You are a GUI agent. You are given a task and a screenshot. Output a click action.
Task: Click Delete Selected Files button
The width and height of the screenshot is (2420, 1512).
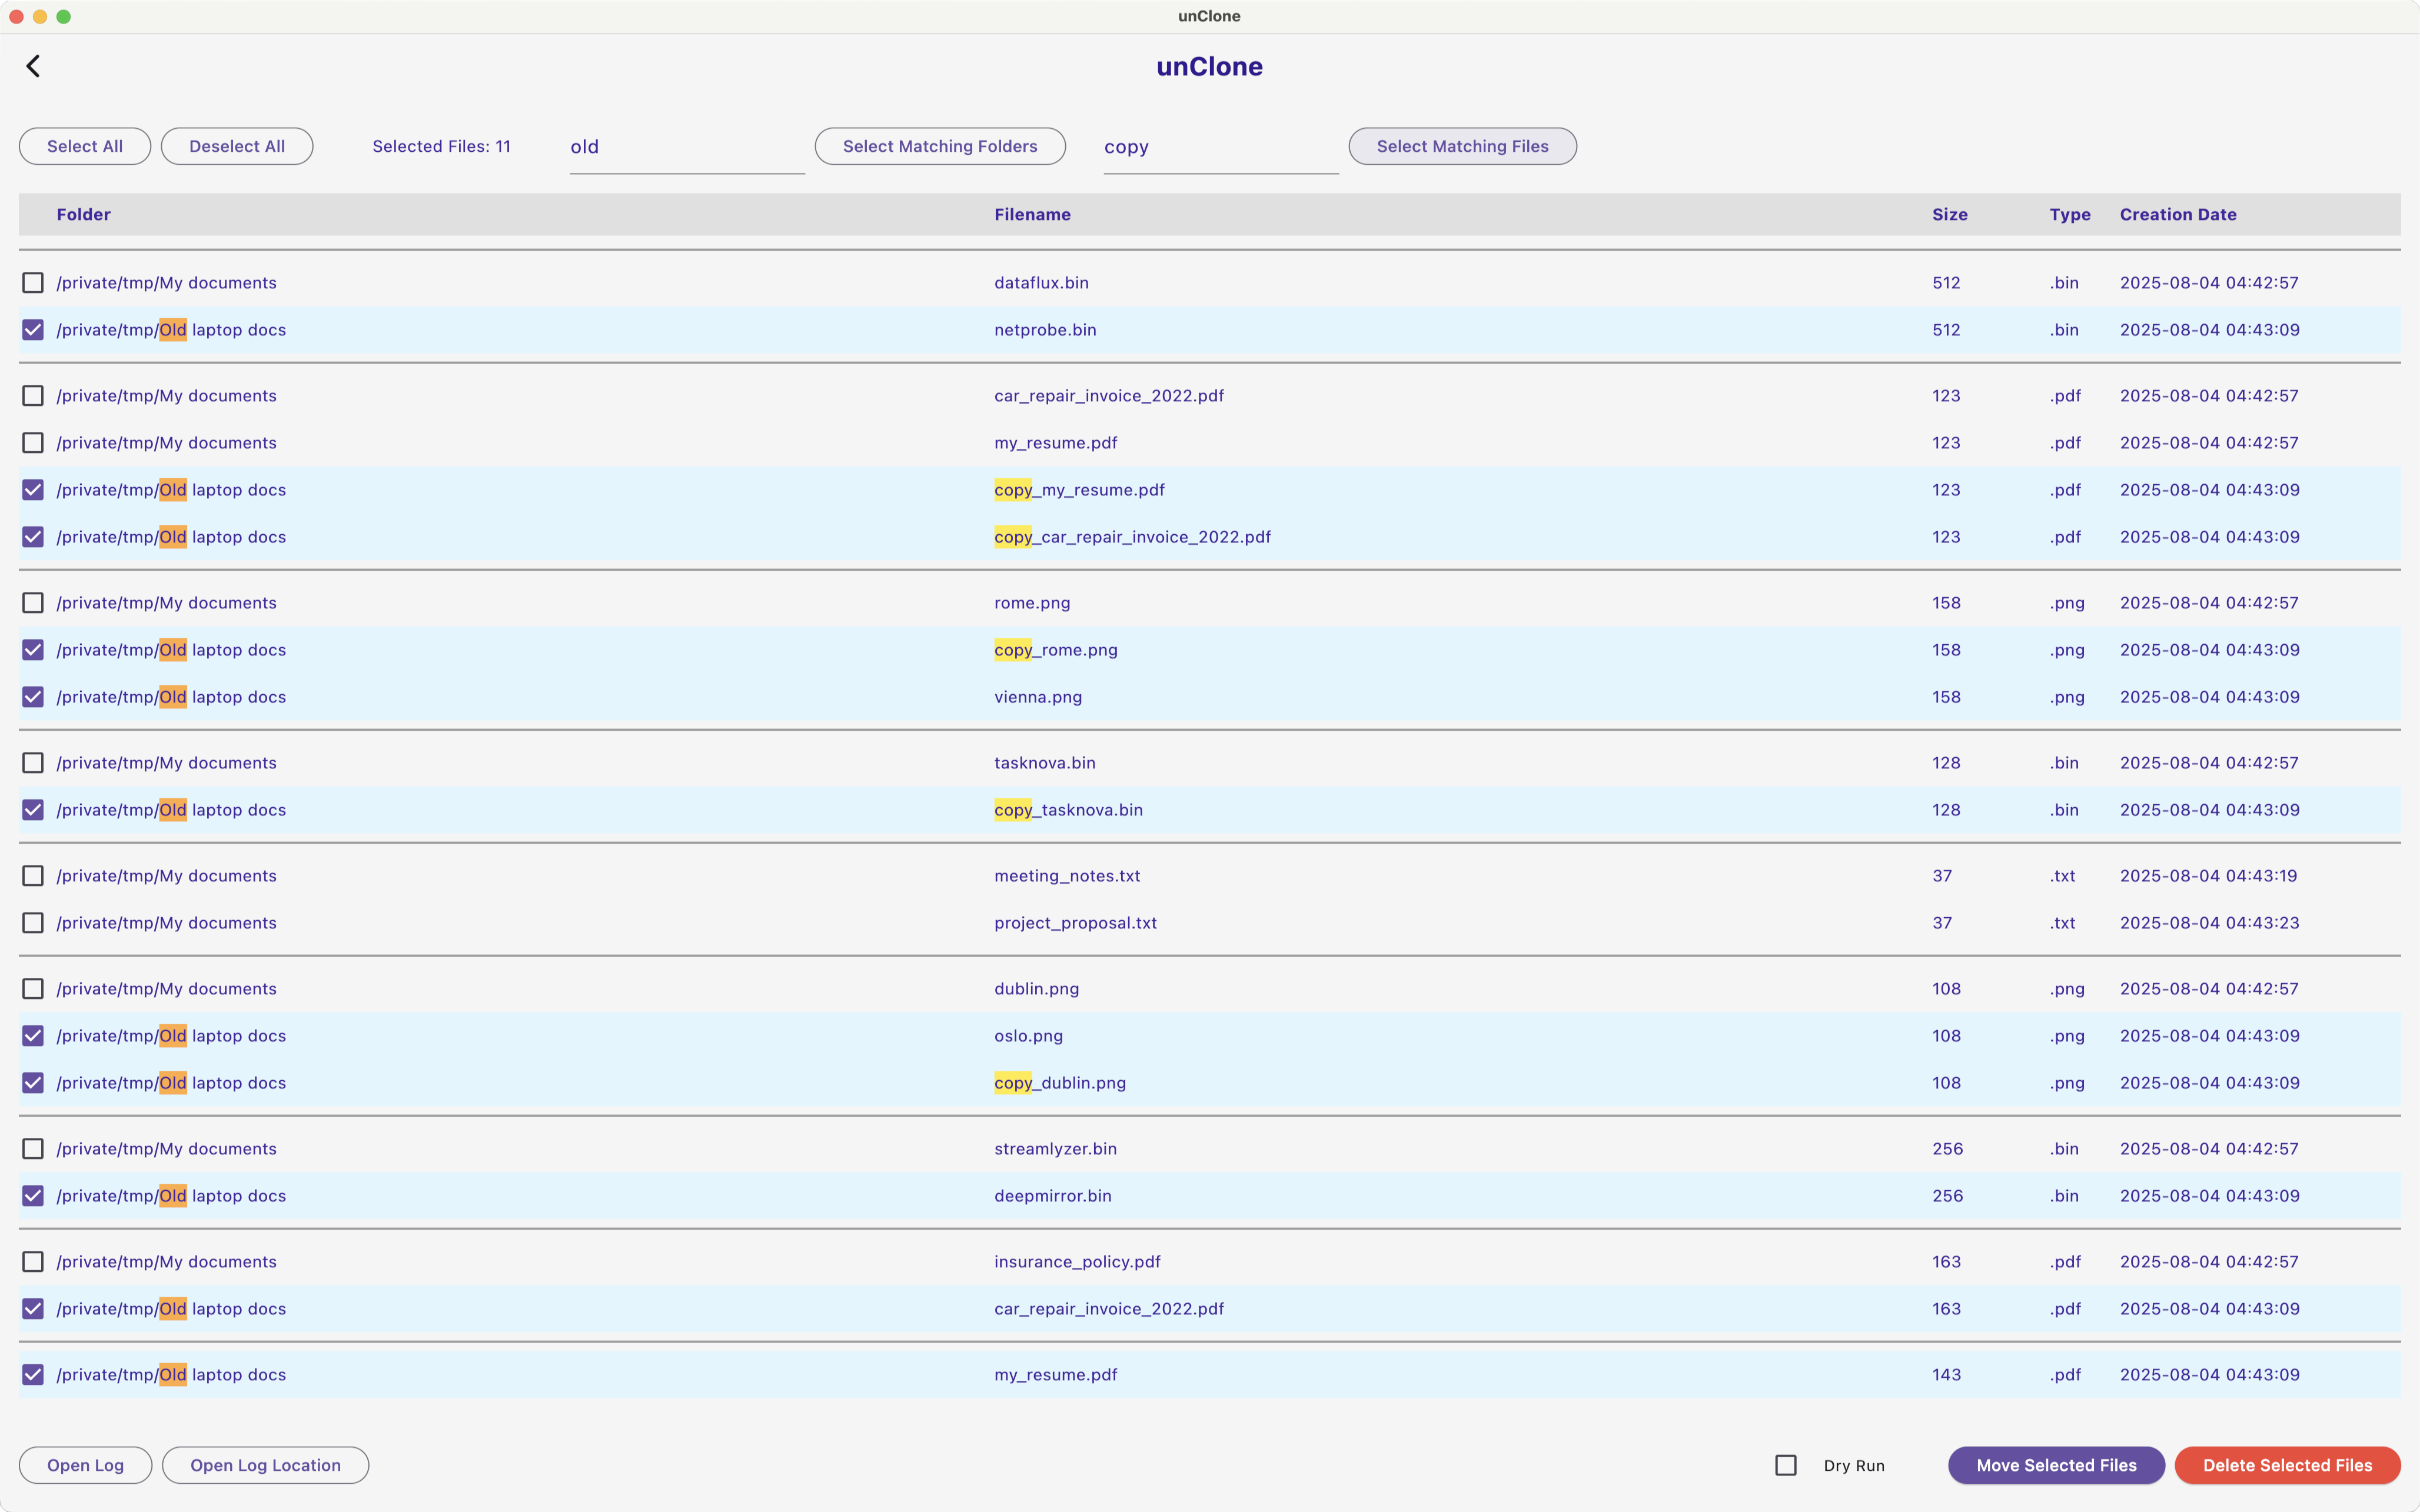coord(2286,1465)
